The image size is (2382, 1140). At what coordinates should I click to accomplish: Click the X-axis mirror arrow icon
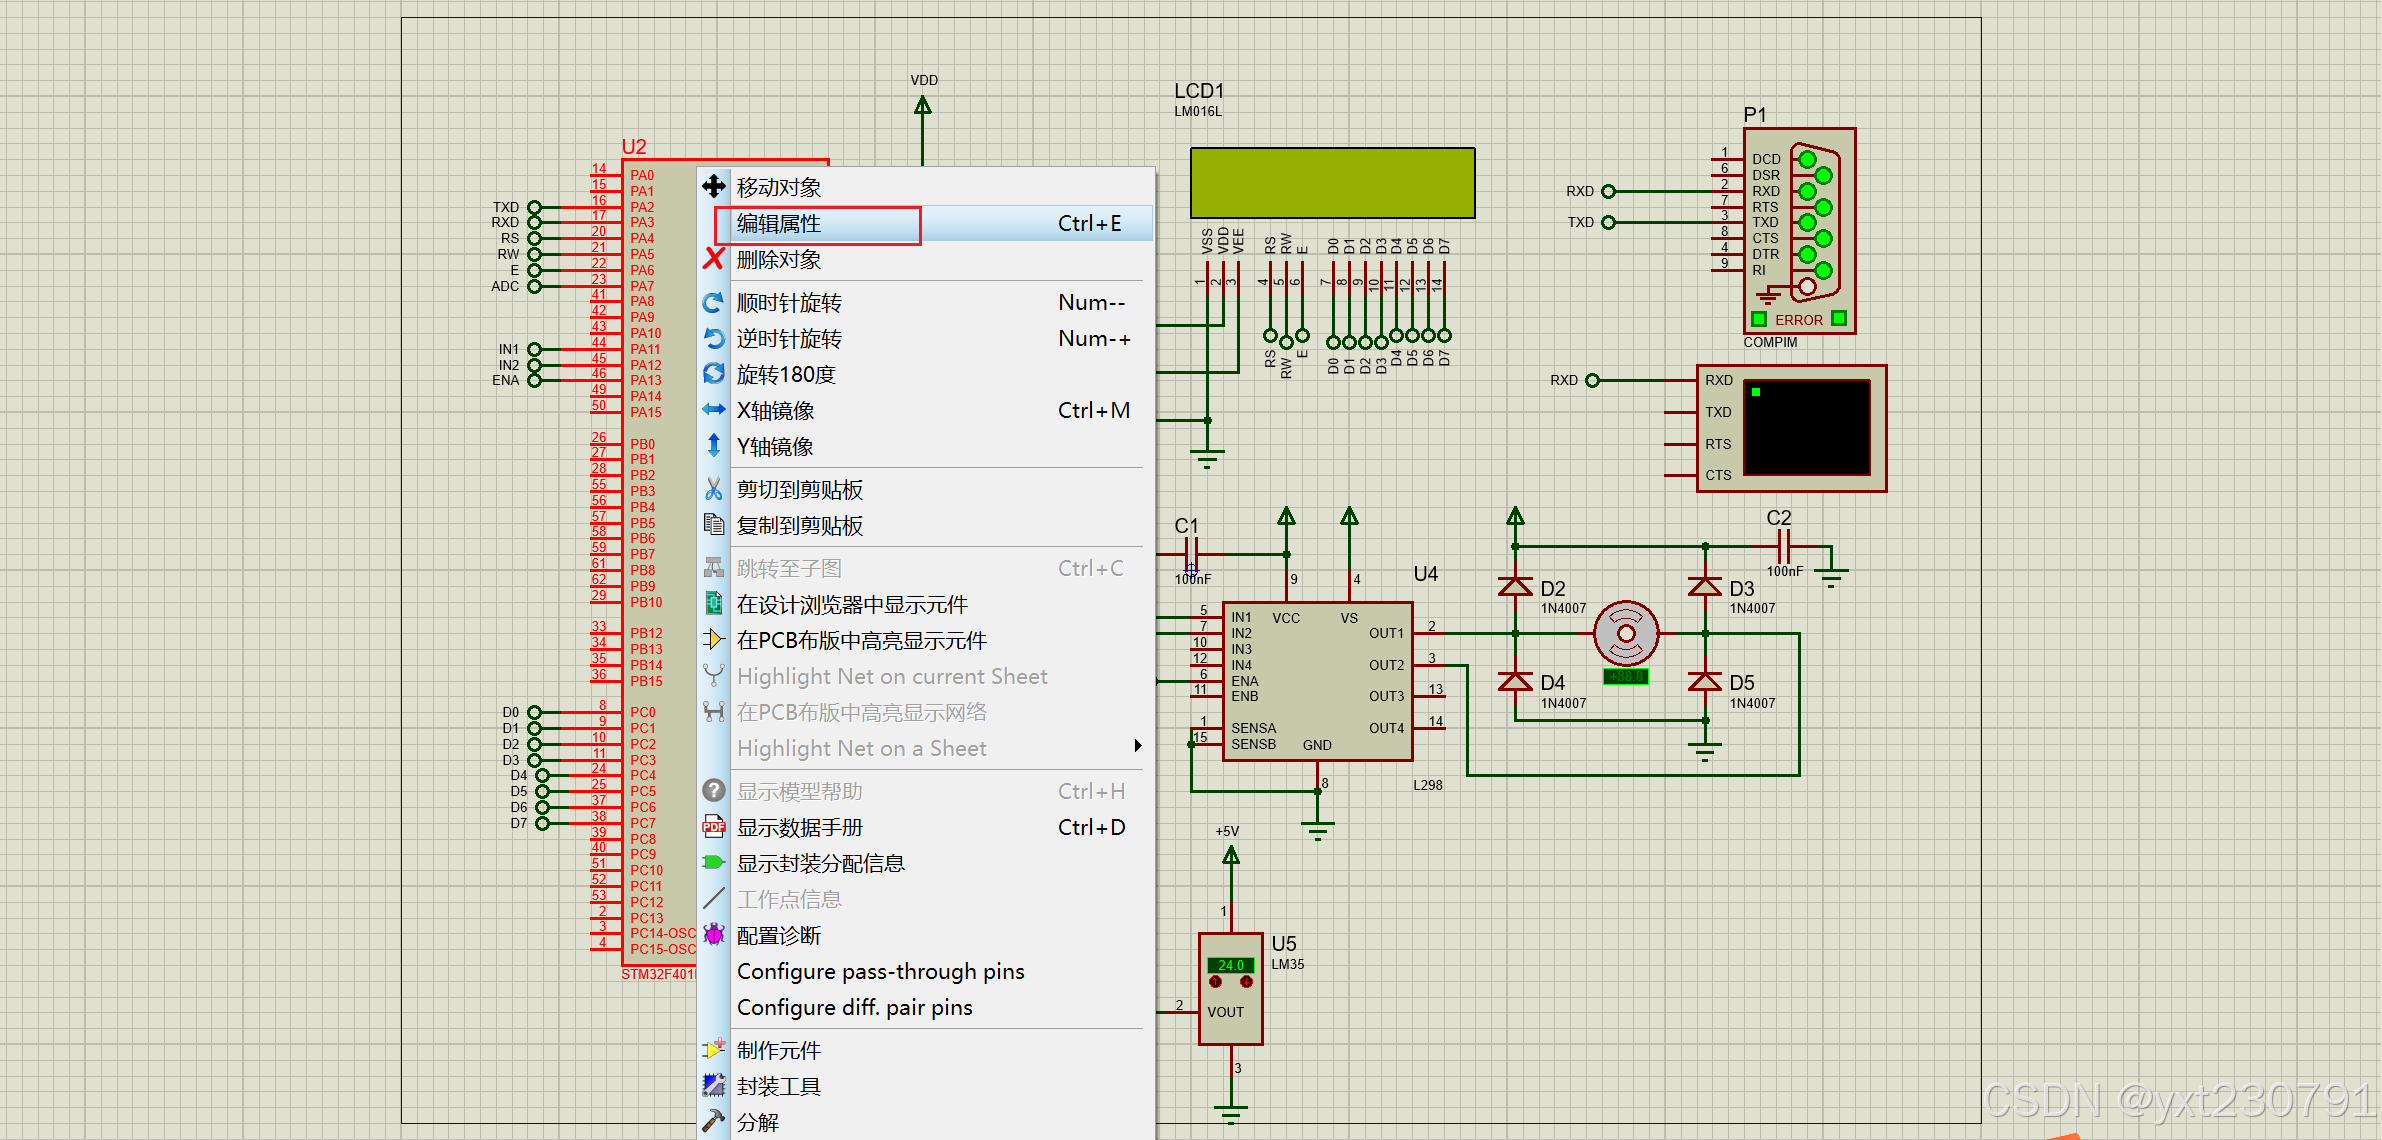[714, 410]
